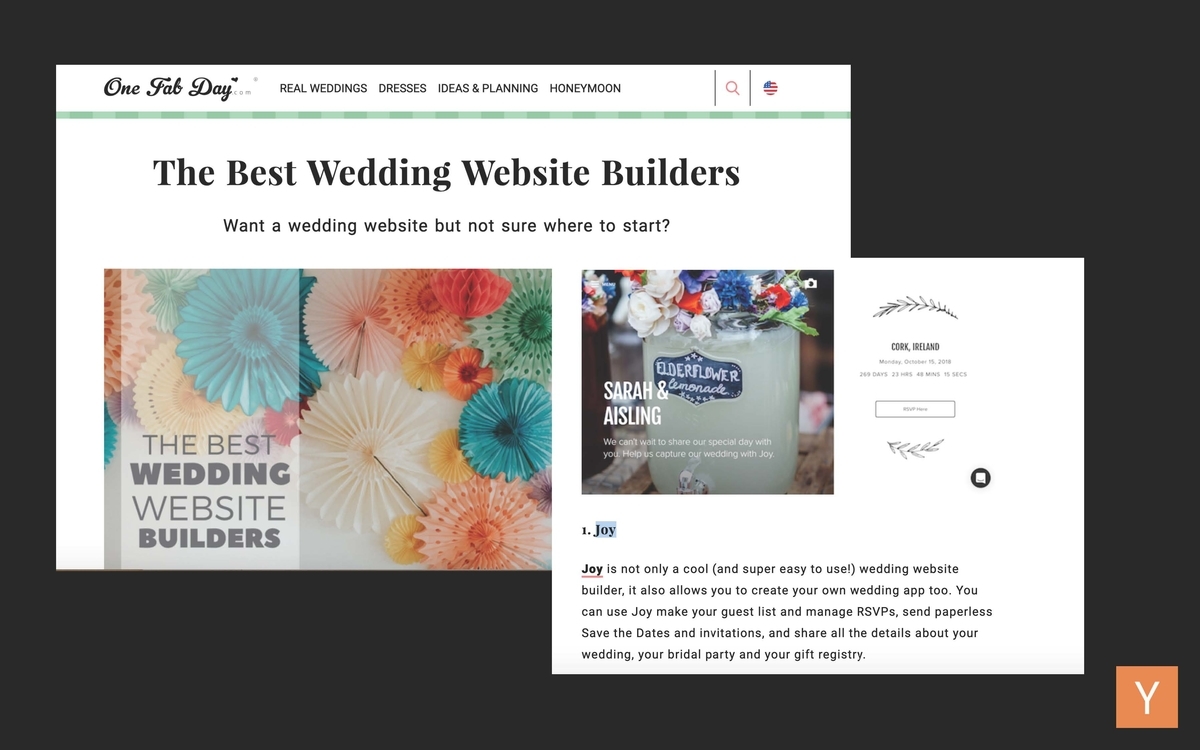
Task: Click the camera icon on Sarah & Aisling photo
Action: click(x=811, y=283)
